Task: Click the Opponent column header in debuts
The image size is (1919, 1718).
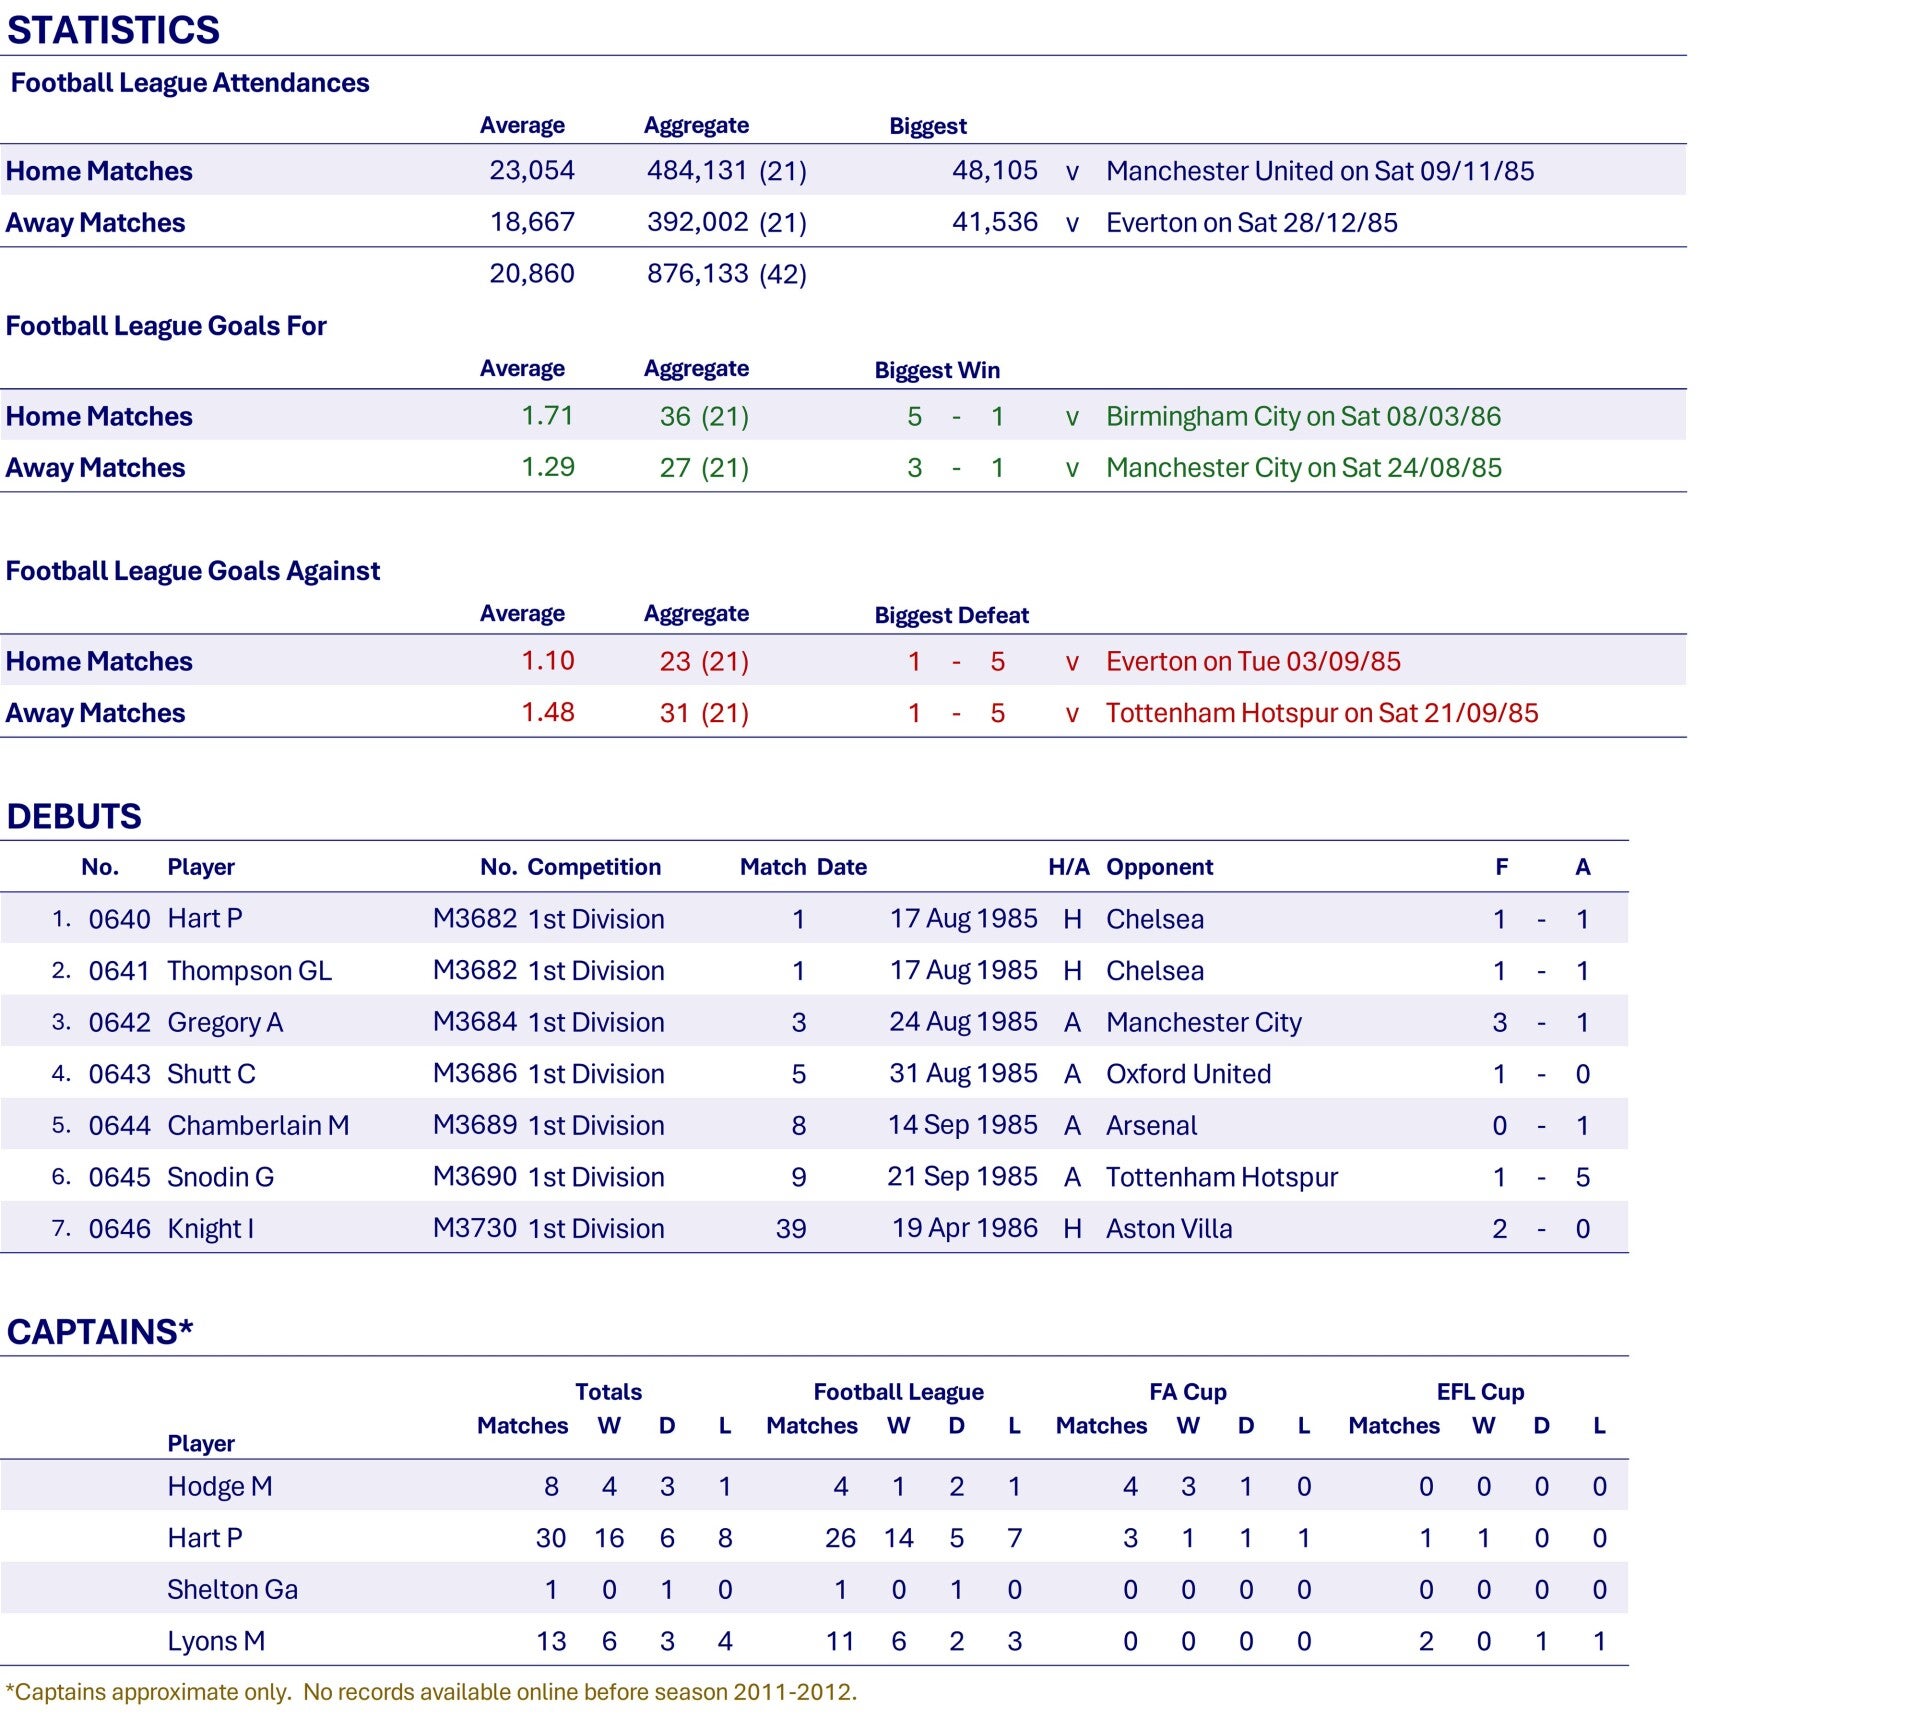Action: tap(1159, 867)
